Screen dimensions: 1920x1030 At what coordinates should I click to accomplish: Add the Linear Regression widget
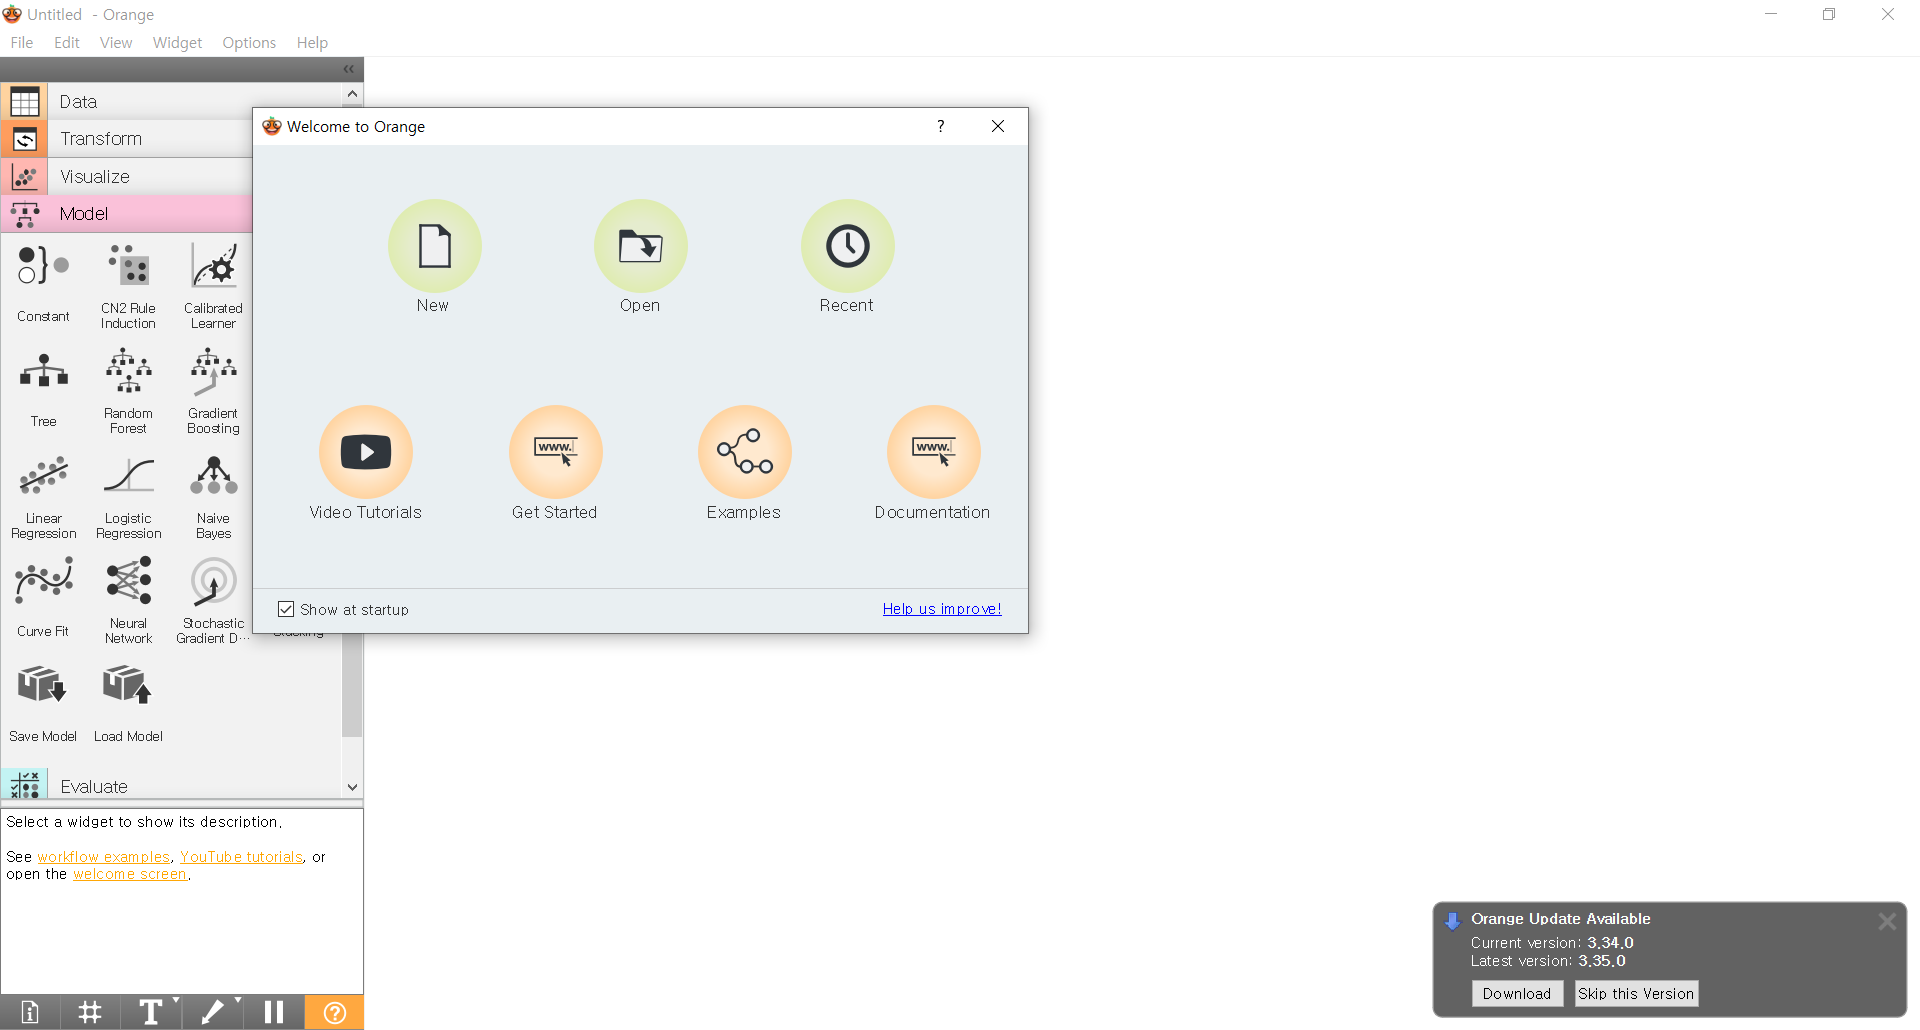(x=43, y=494)
